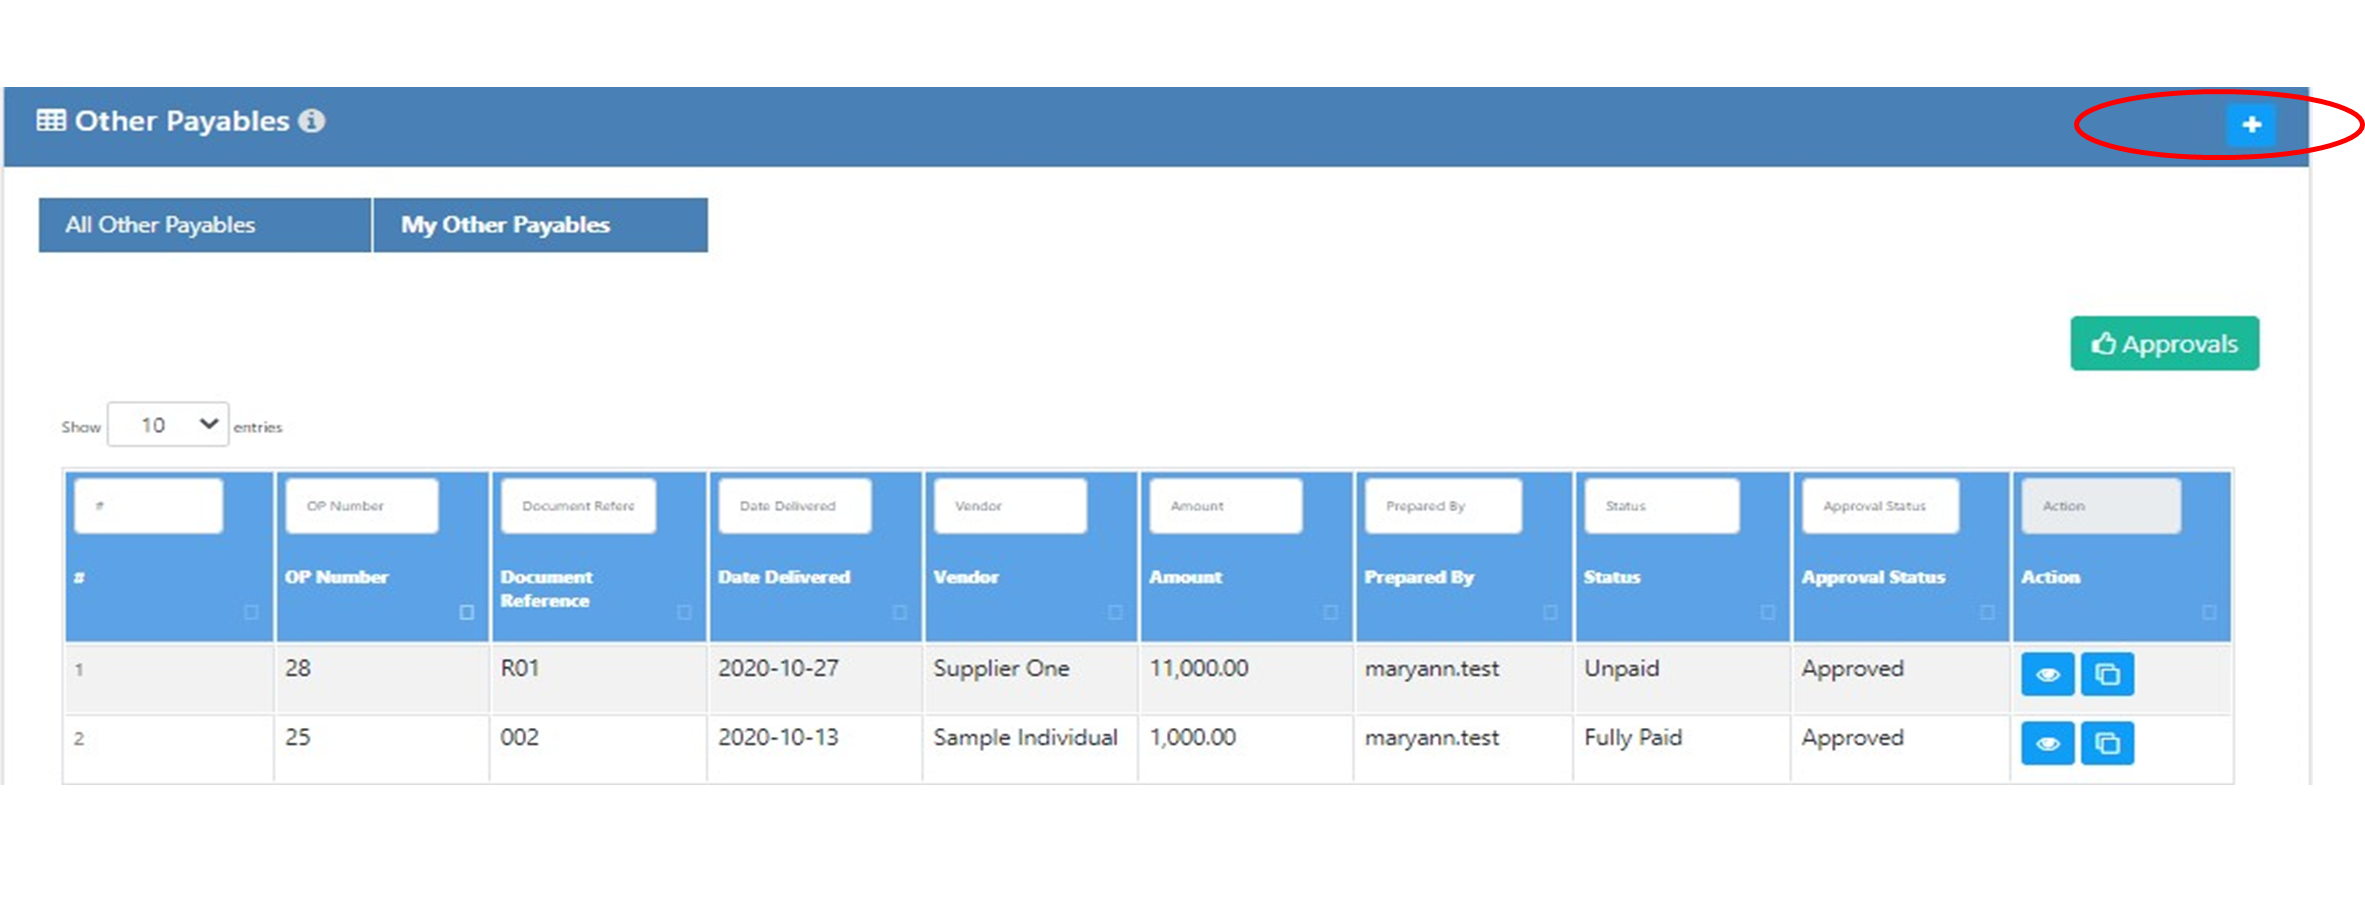Viewport: 2365px width, 899px height.
Task: Click the info icon beside Other Payables
Action: (x=312, y=121)
